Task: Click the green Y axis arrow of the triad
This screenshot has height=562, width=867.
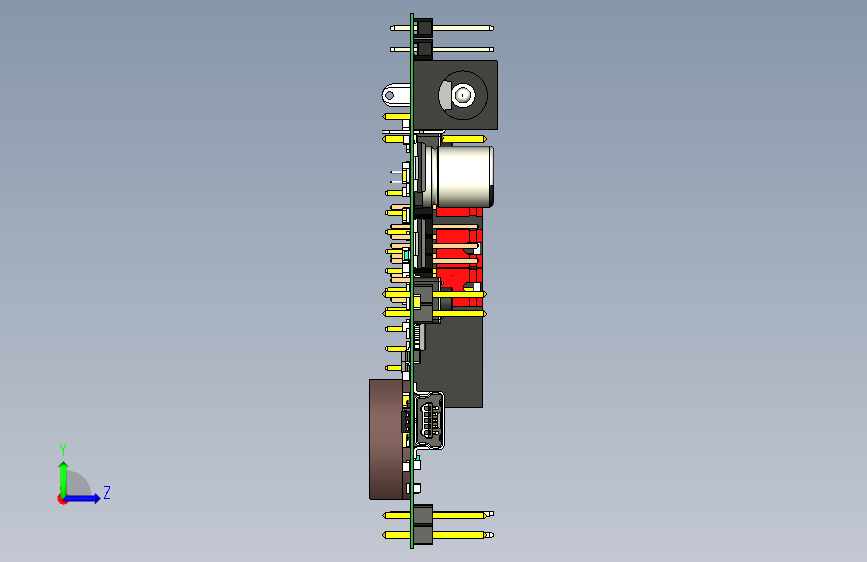Action: coord(64,478)
